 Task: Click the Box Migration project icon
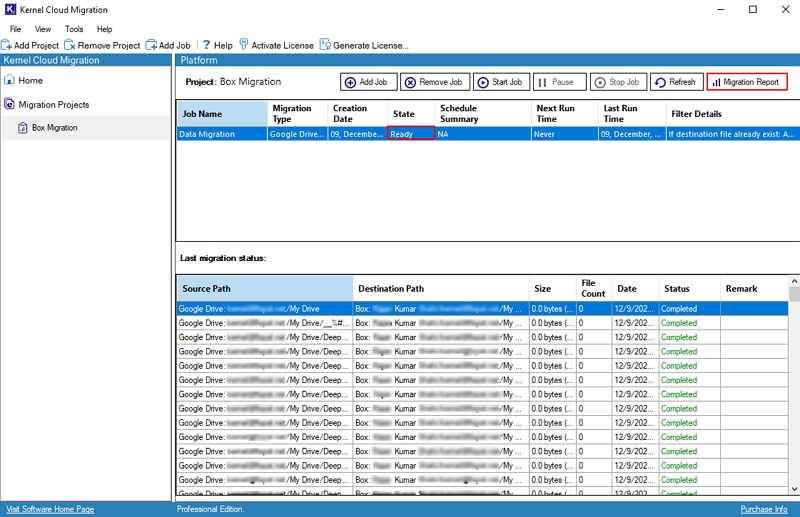pos(22,128)
